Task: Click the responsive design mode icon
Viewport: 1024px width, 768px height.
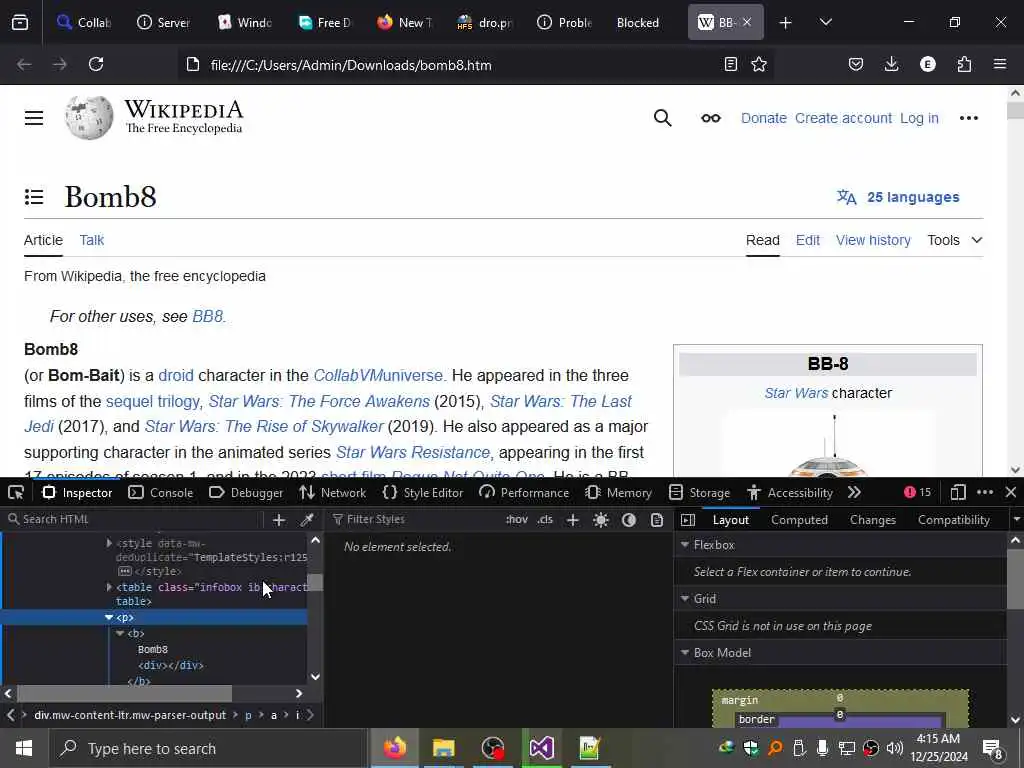Action: point(958,492)
